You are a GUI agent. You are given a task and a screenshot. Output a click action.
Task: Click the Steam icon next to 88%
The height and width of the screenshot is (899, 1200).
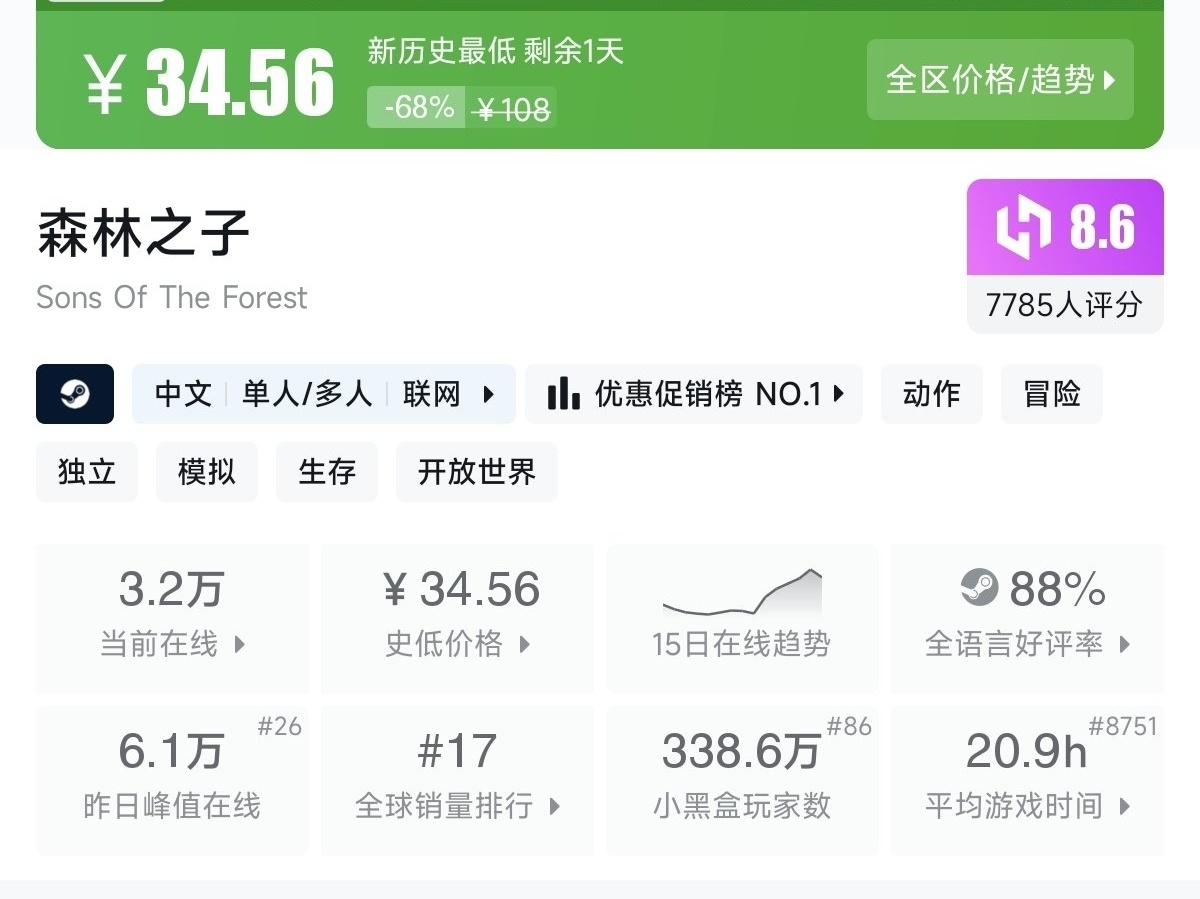[x=979, y=588]
